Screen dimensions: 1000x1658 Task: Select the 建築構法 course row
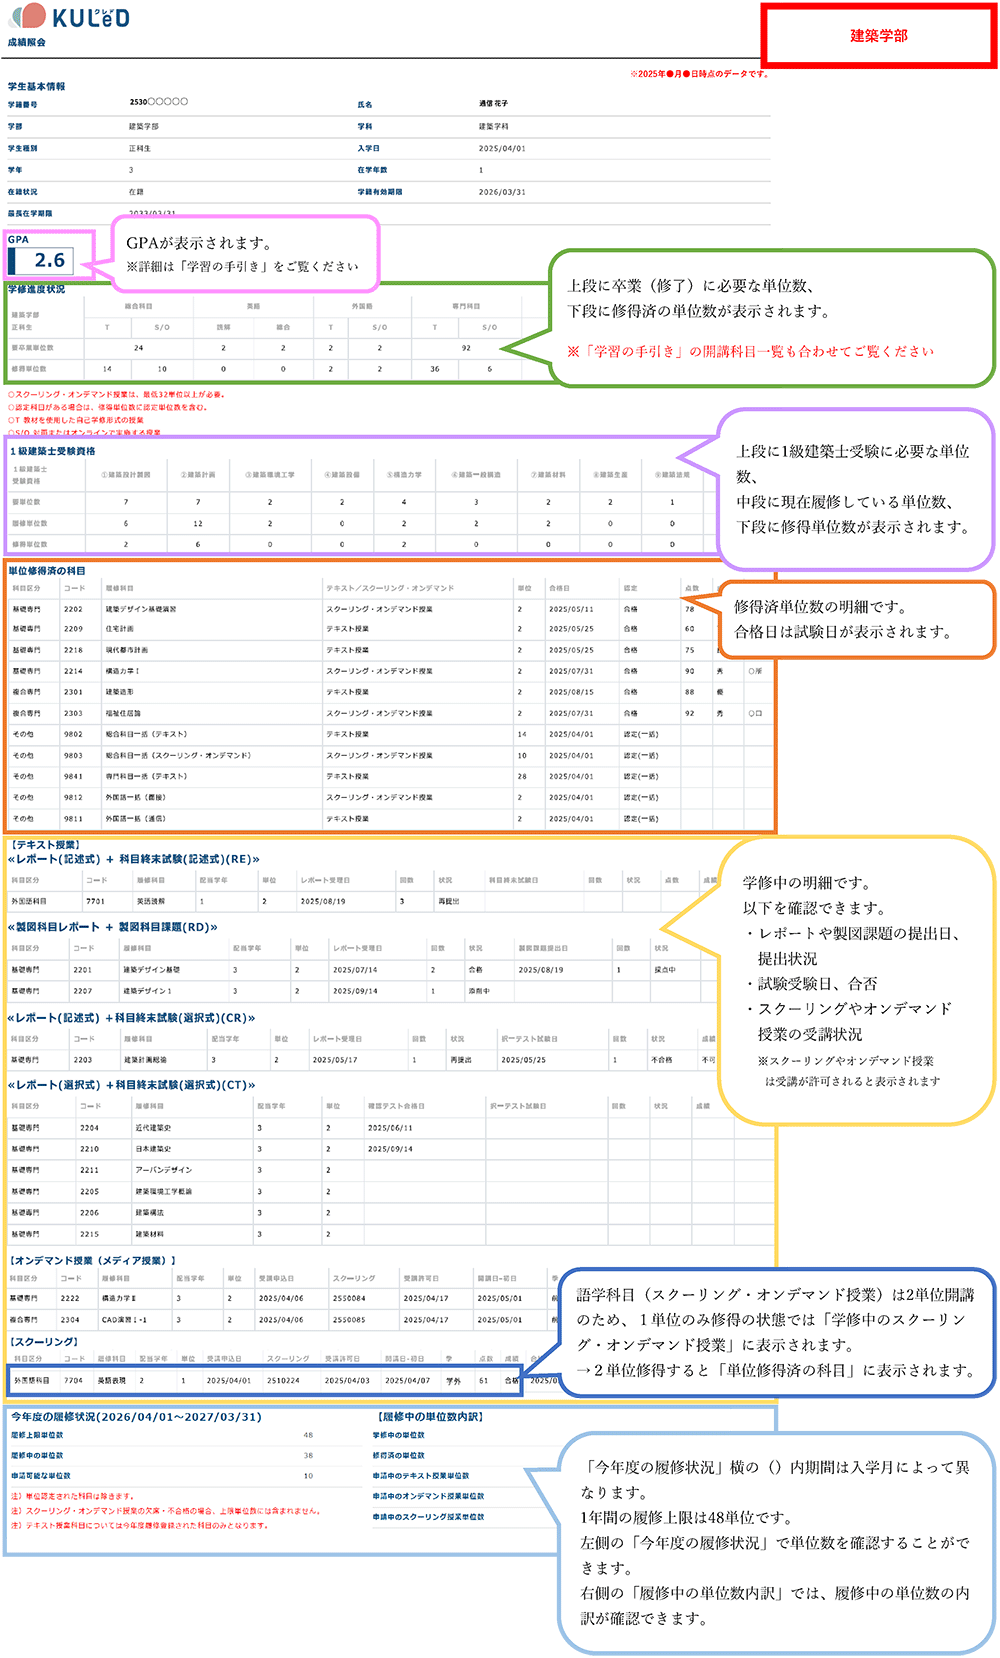point(390,1213)
